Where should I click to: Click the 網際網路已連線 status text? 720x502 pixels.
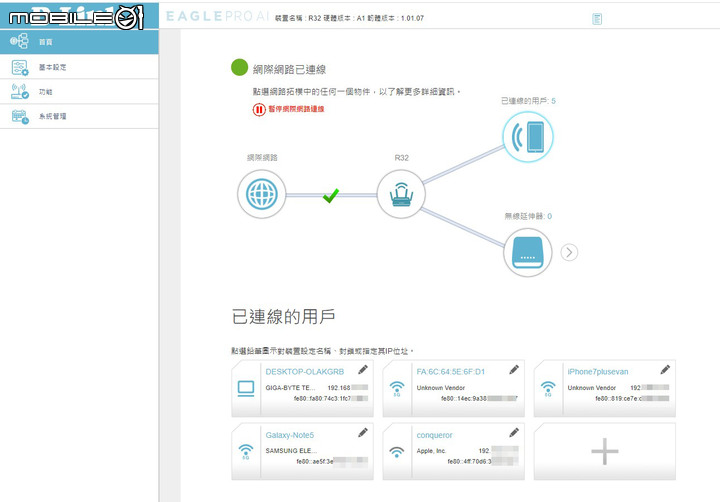pos(289,69)
